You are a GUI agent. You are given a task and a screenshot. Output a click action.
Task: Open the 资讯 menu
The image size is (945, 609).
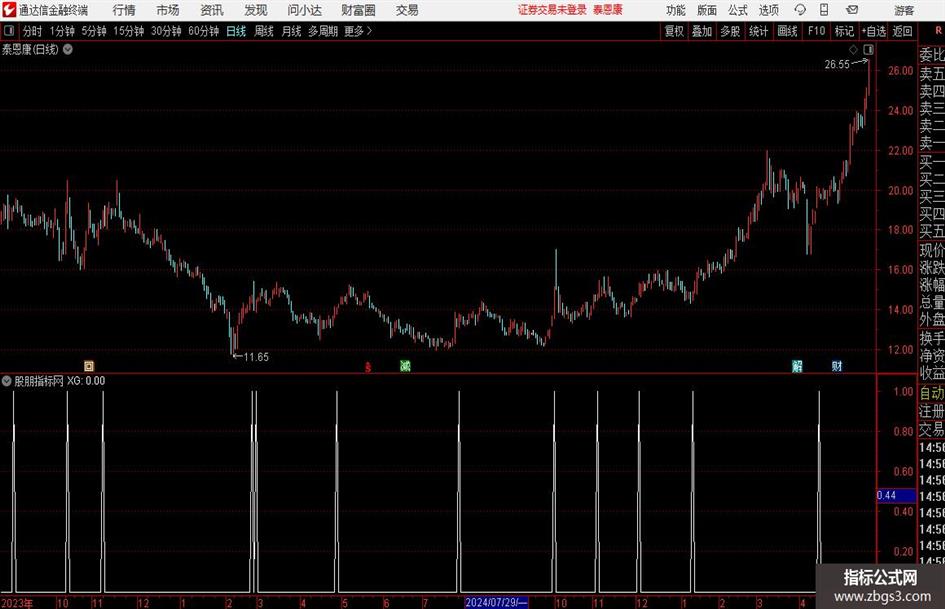click(x=212, y=10)
